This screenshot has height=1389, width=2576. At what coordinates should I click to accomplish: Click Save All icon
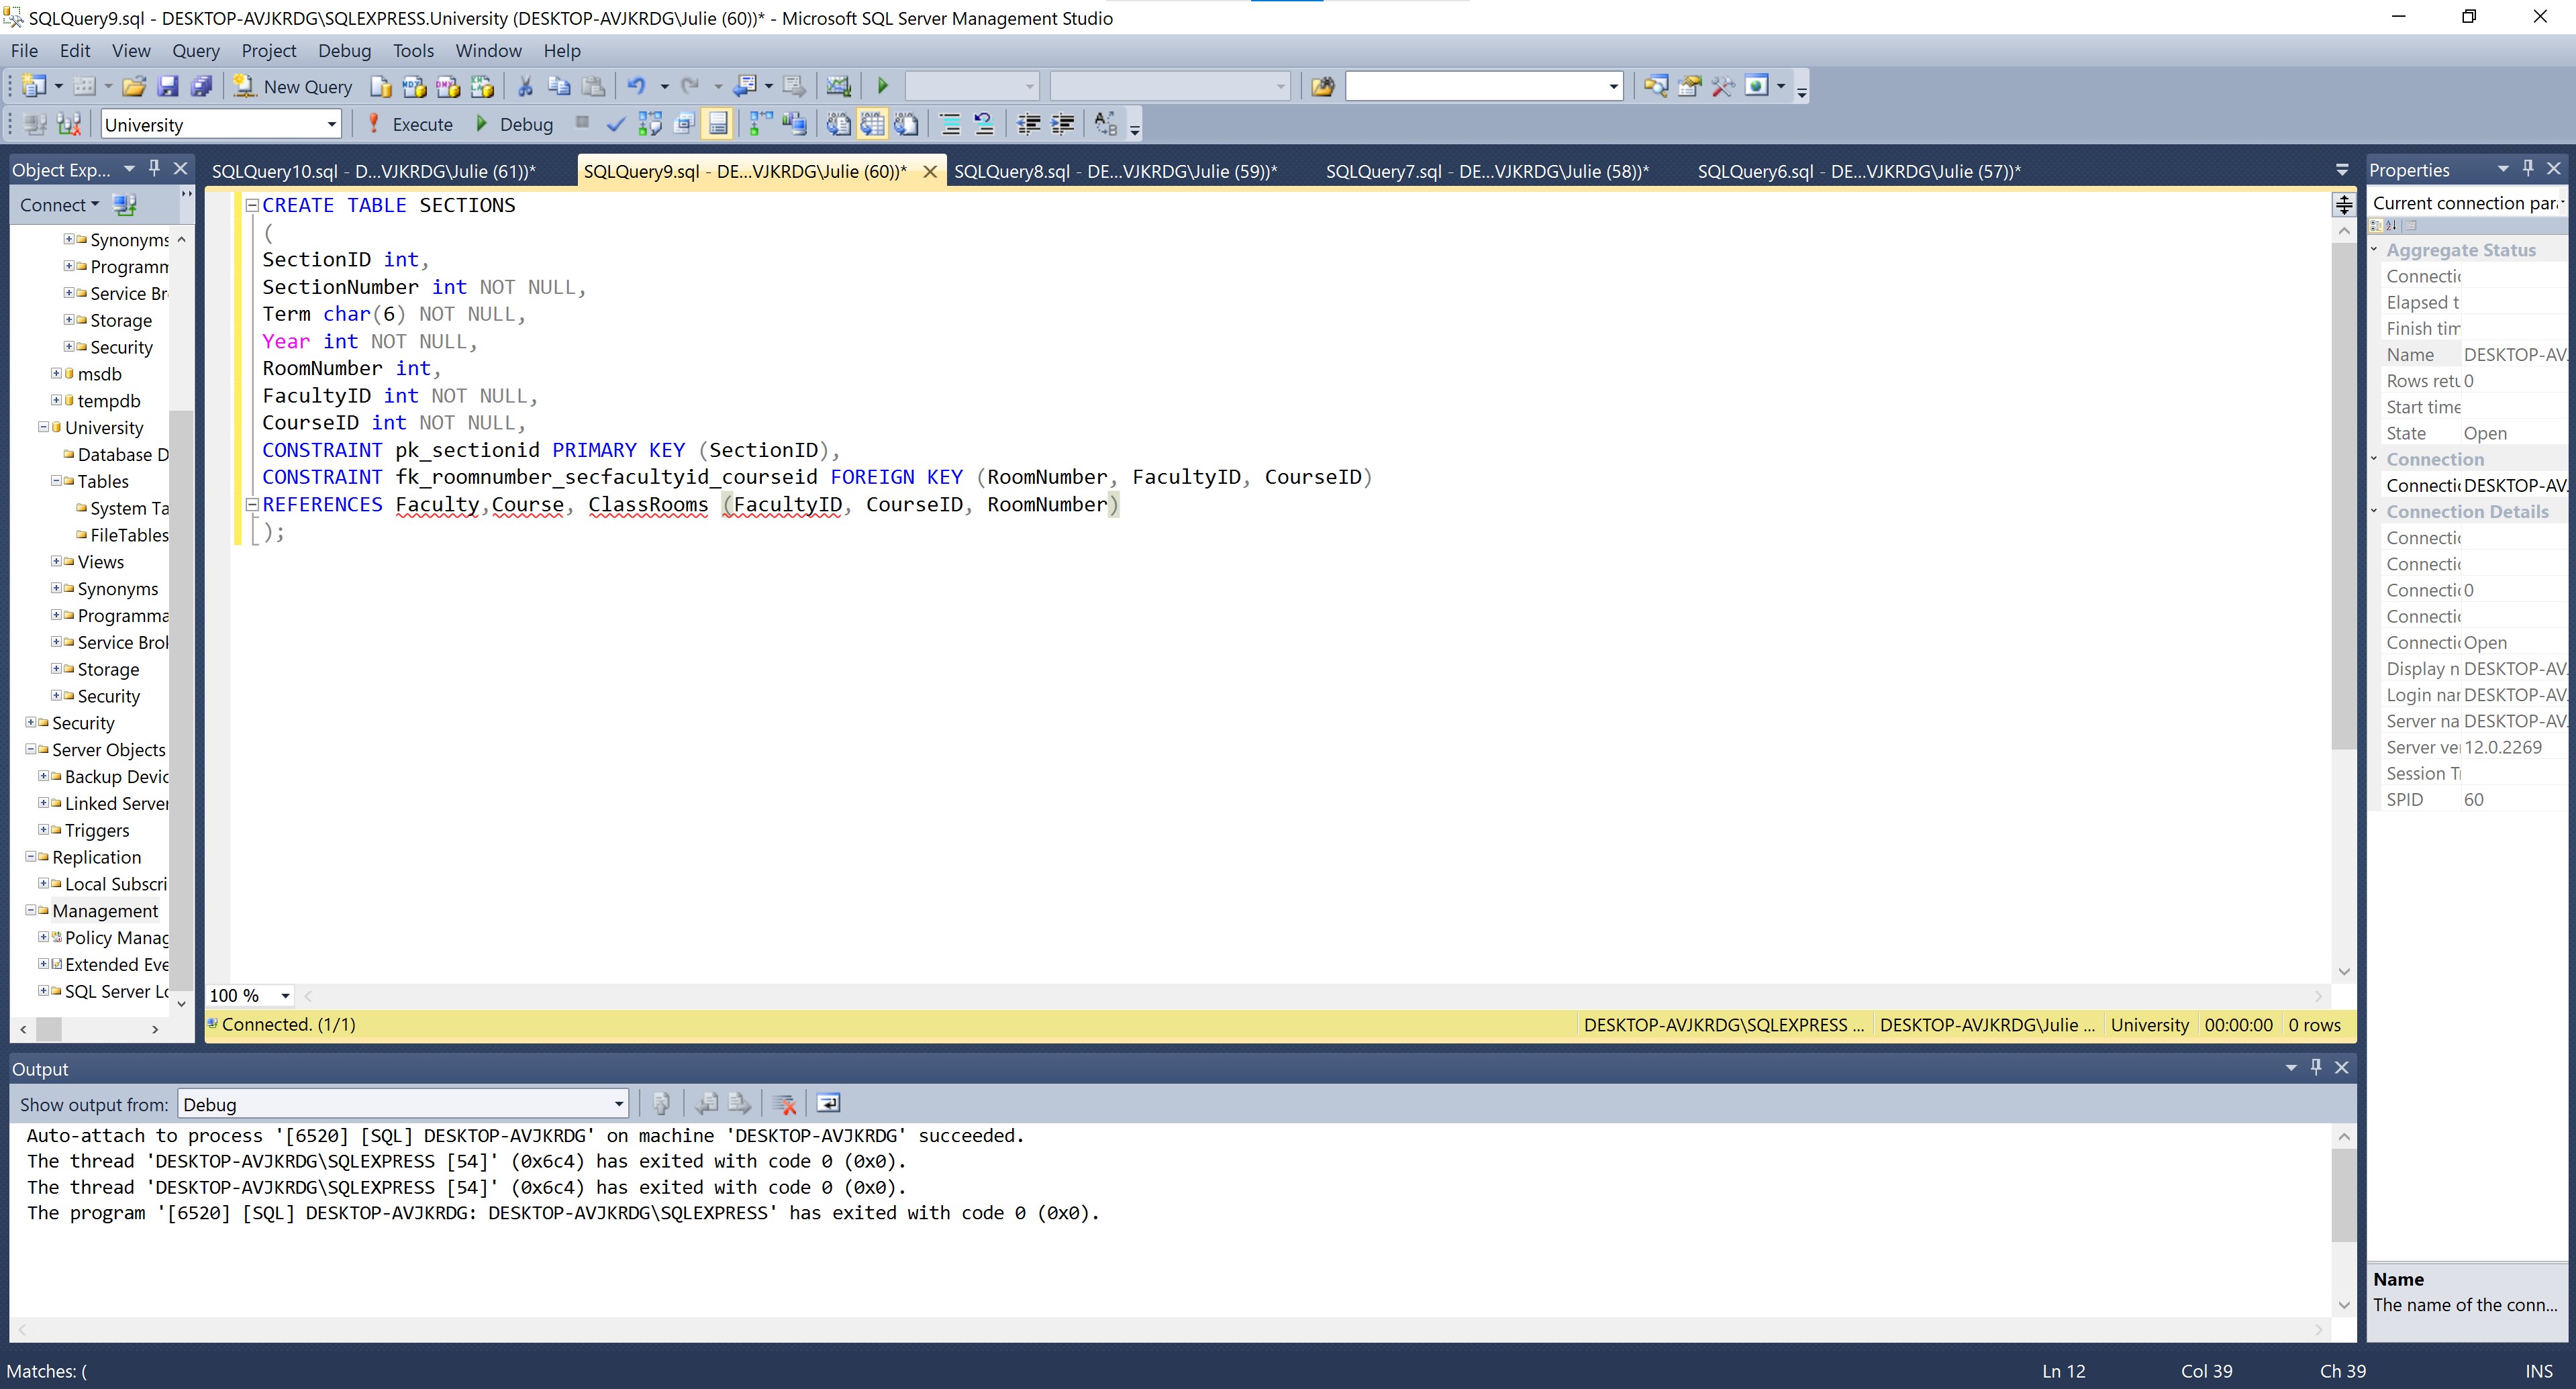202,87
